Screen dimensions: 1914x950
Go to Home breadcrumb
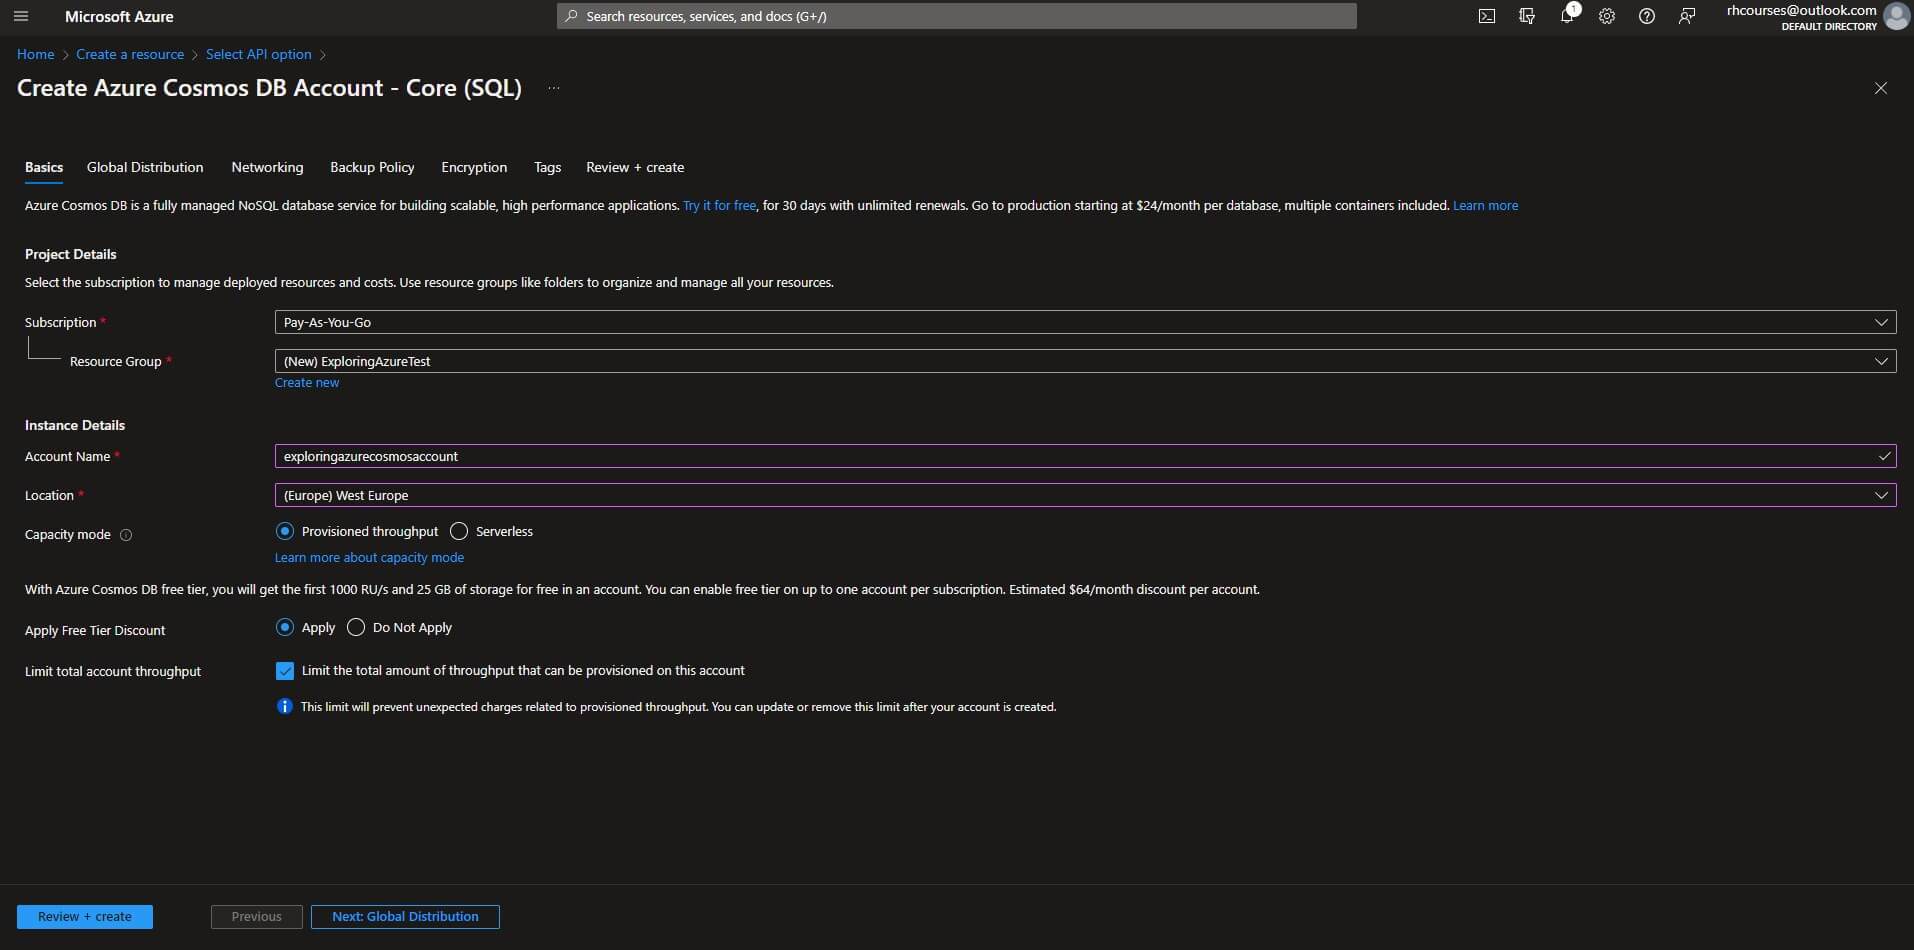[36, 54]
